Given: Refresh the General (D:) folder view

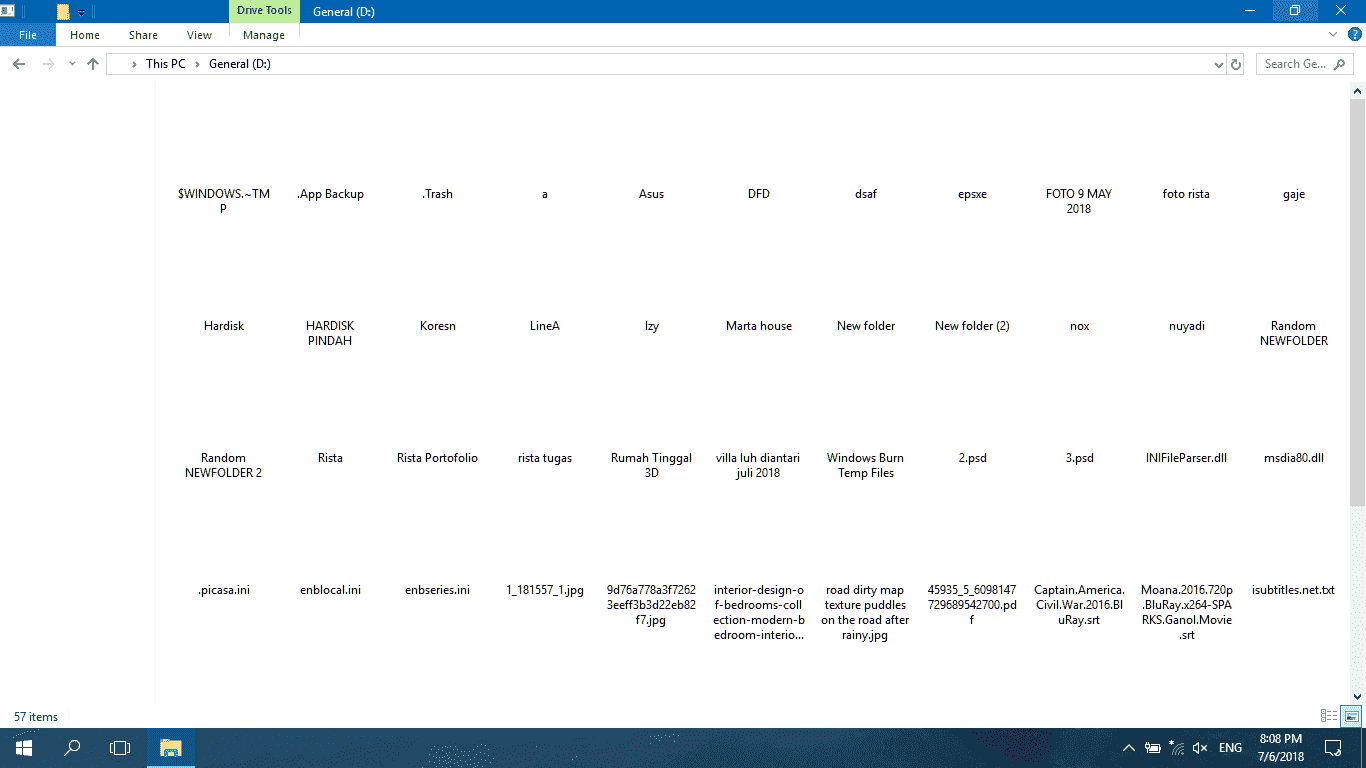Looking at the screenshot, I should click(1236, 64).
